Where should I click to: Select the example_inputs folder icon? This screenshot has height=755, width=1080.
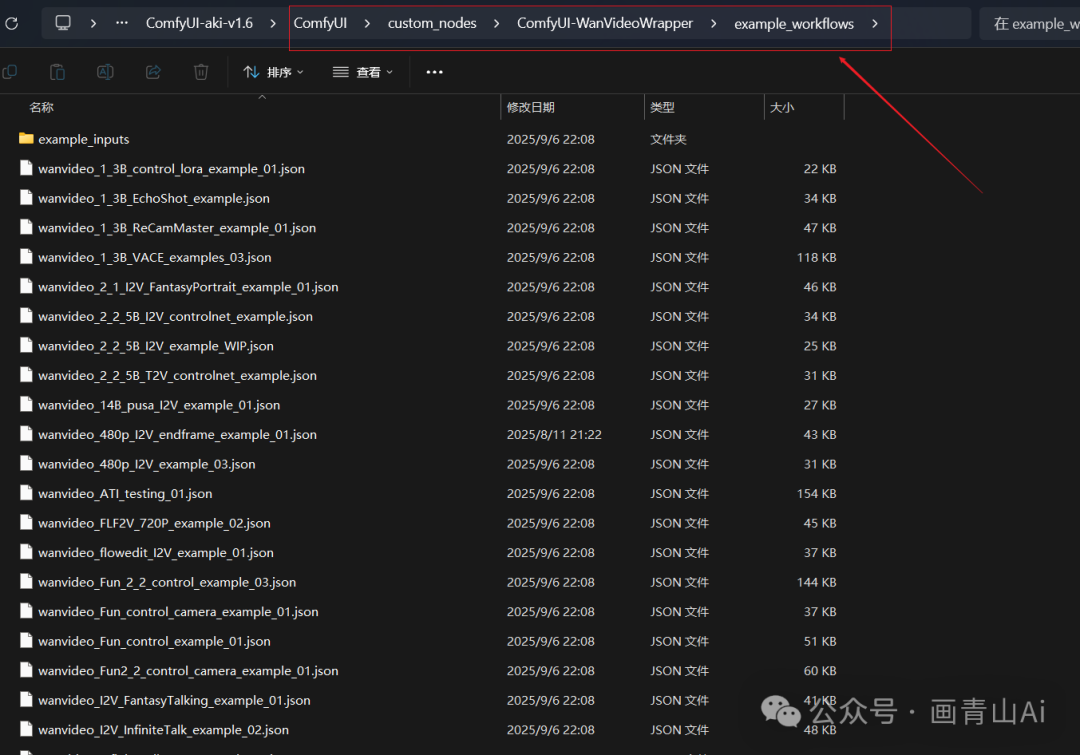(26, 139)
